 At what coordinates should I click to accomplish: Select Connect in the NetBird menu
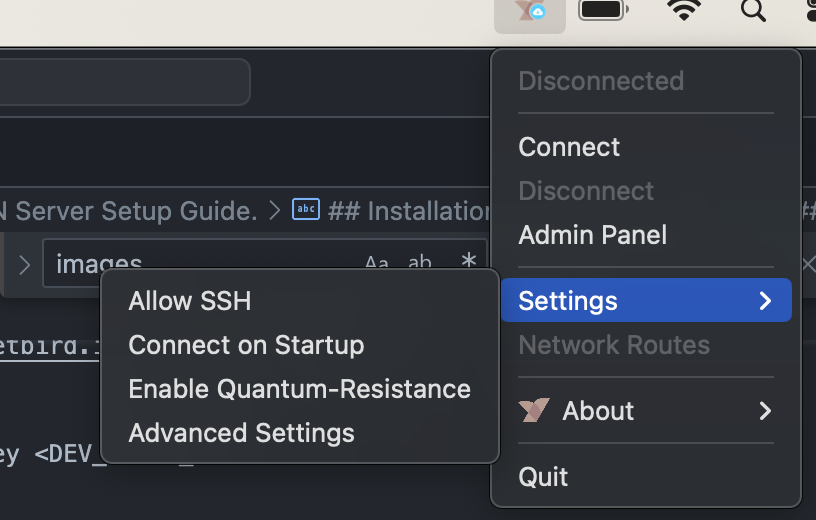pos(569,147)
